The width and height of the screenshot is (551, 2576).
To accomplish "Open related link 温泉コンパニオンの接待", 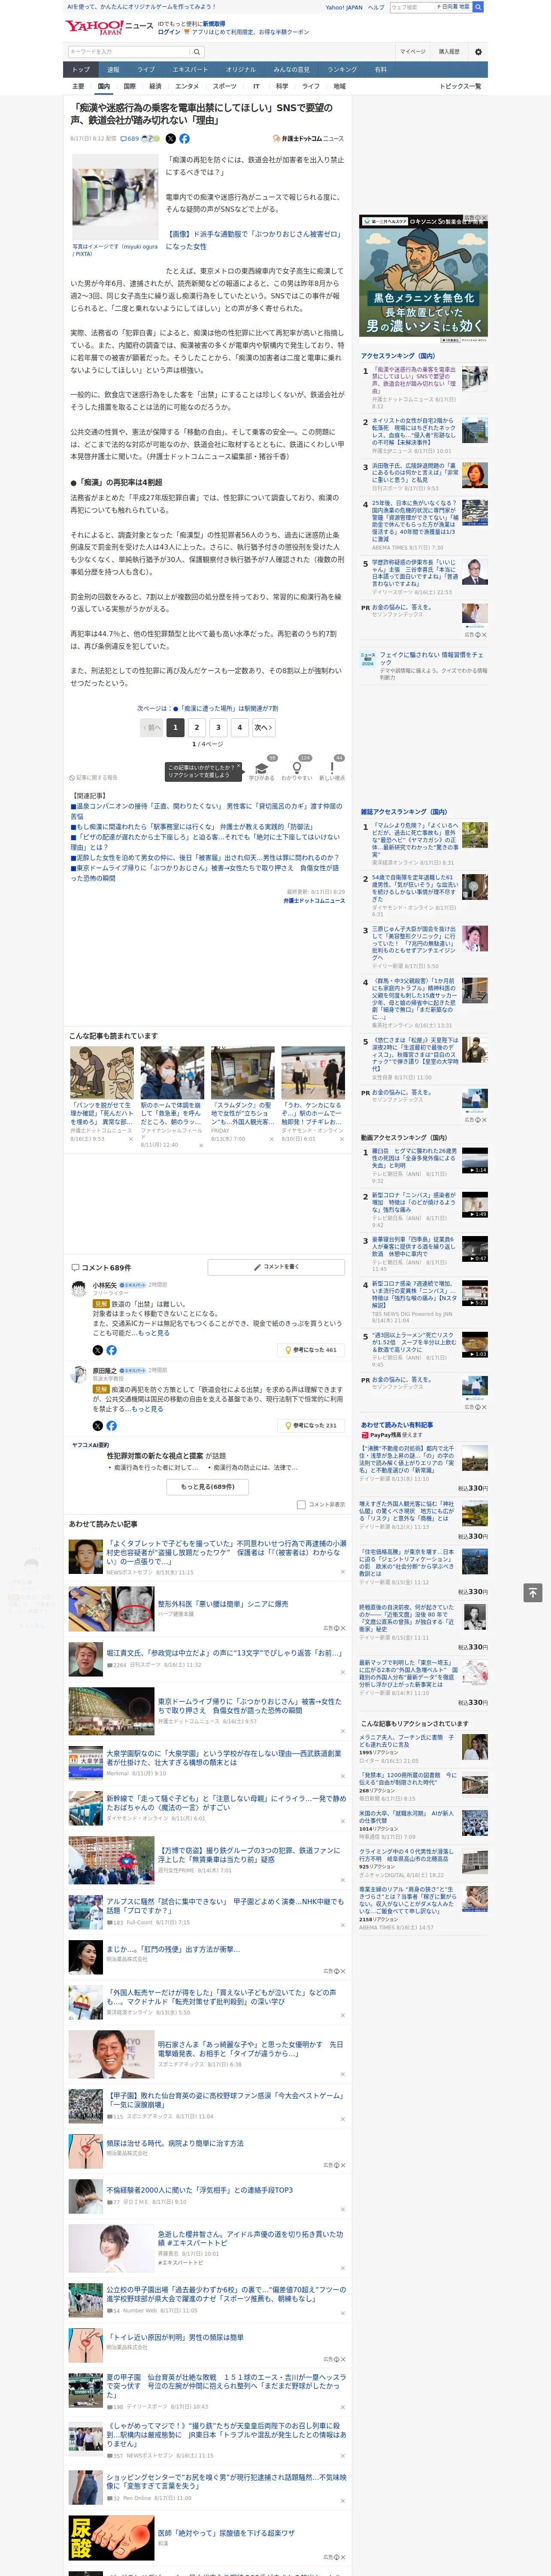I will (x=206, y=811).
